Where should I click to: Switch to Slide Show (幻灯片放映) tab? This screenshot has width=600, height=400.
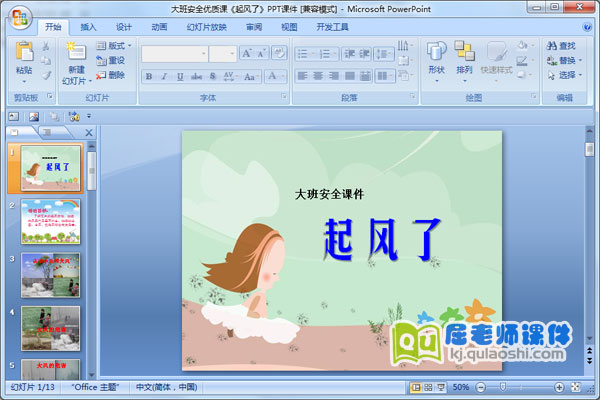pos(207,27)
